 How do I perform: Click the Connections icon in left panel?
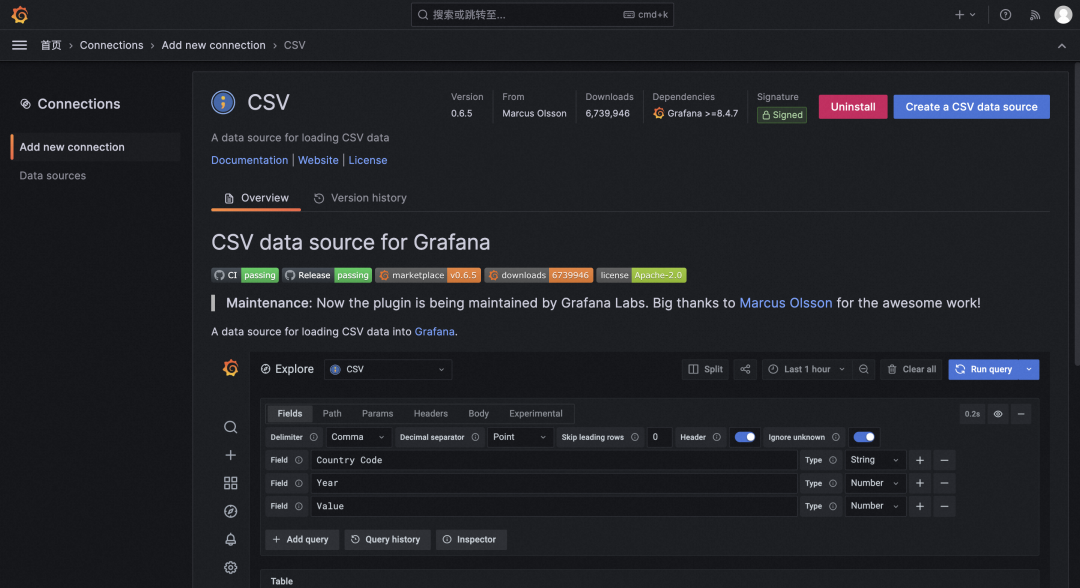pyautogui.click(x=24, y=104)
